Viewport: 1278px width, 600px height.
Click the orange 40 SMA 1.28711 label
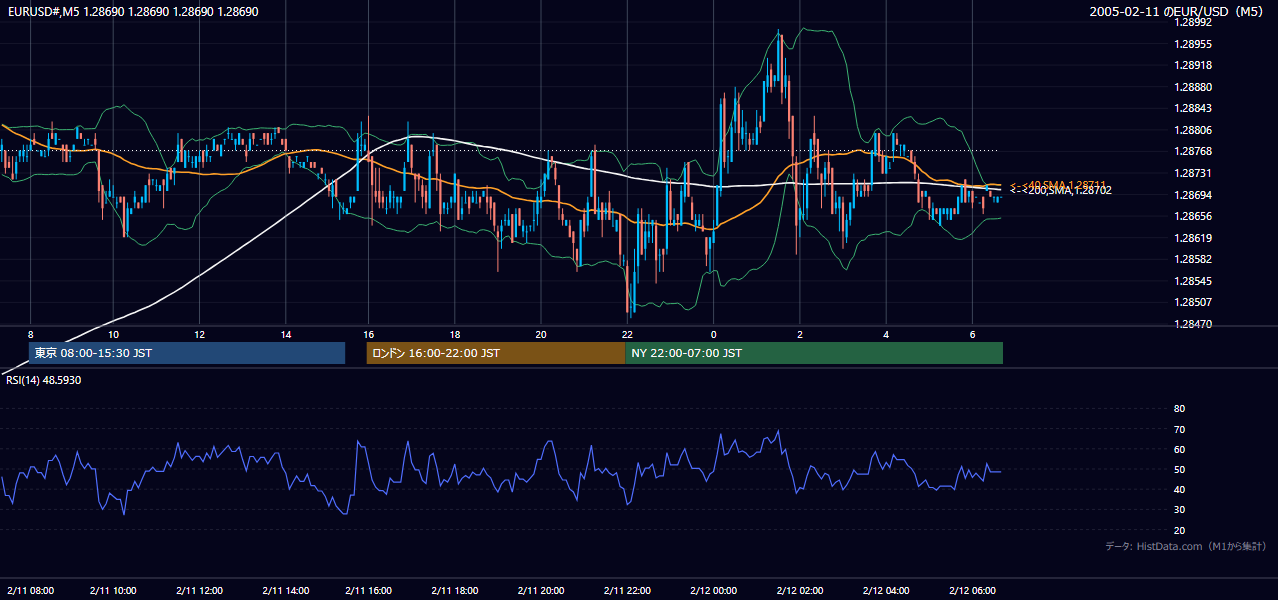[x=1058, y=184]
